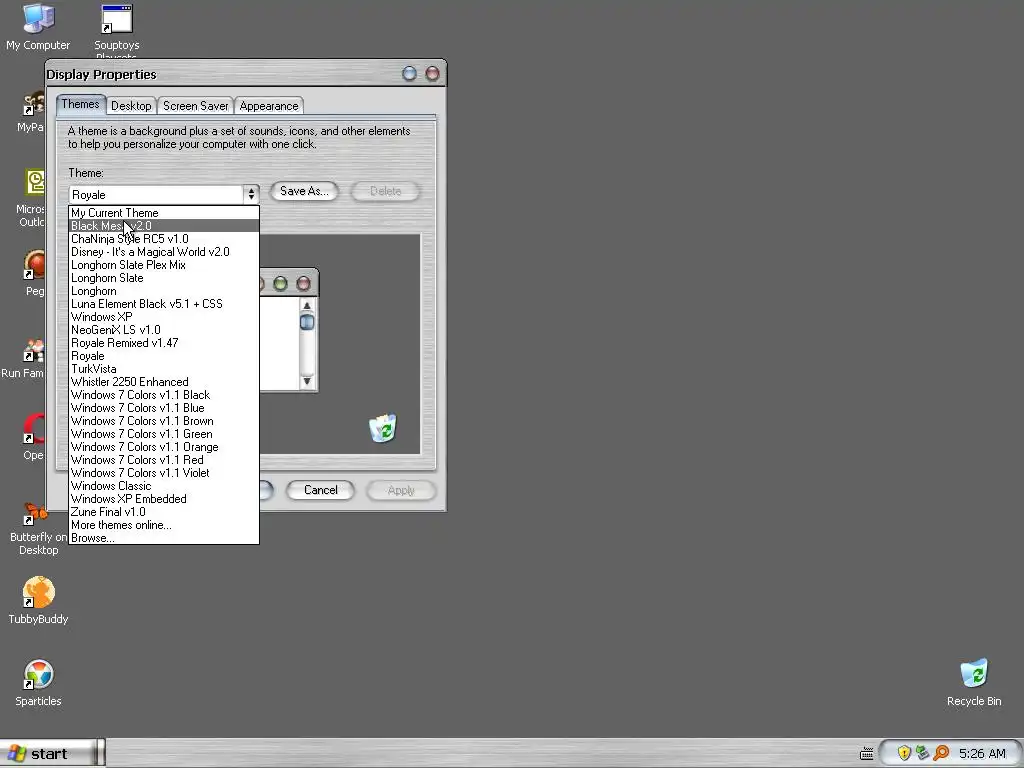Select Whistler 2250 Enhanced theme
Viewport: 1024px width, 768px height.
pos(164,382)
